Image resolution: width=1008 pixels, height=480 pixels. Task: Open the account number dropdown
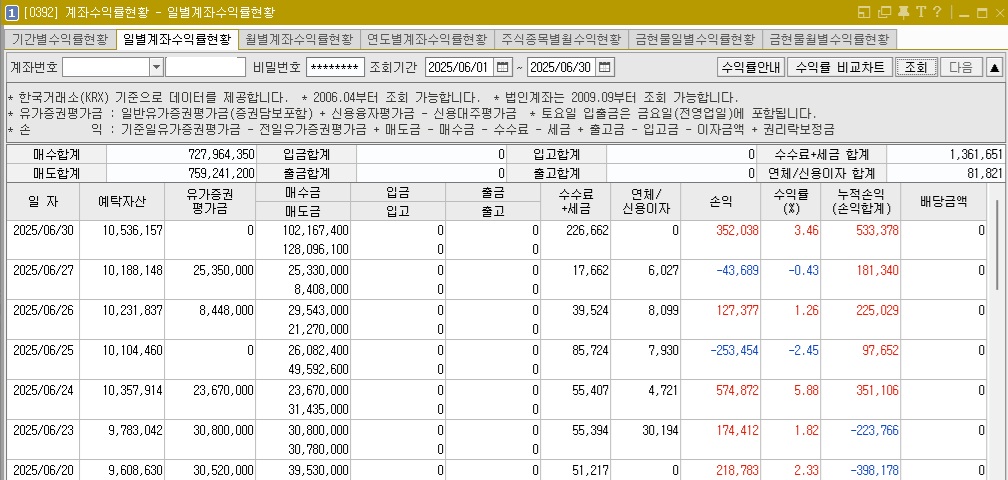tap(156, 67)
